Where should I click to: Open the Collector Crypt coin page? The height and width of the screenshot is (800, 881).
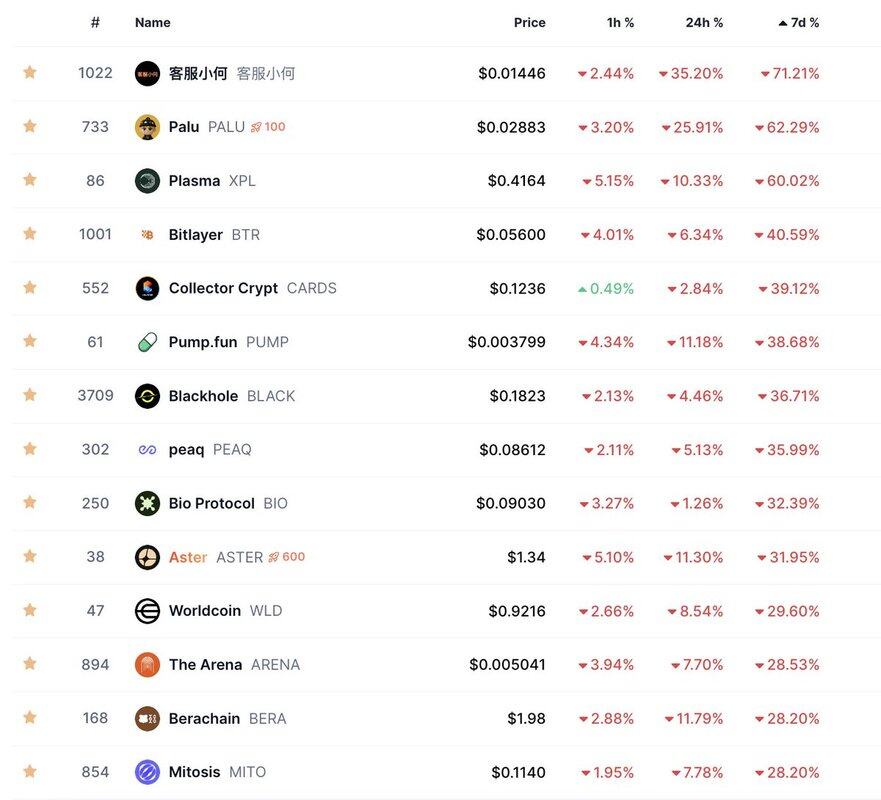[223, 288]
